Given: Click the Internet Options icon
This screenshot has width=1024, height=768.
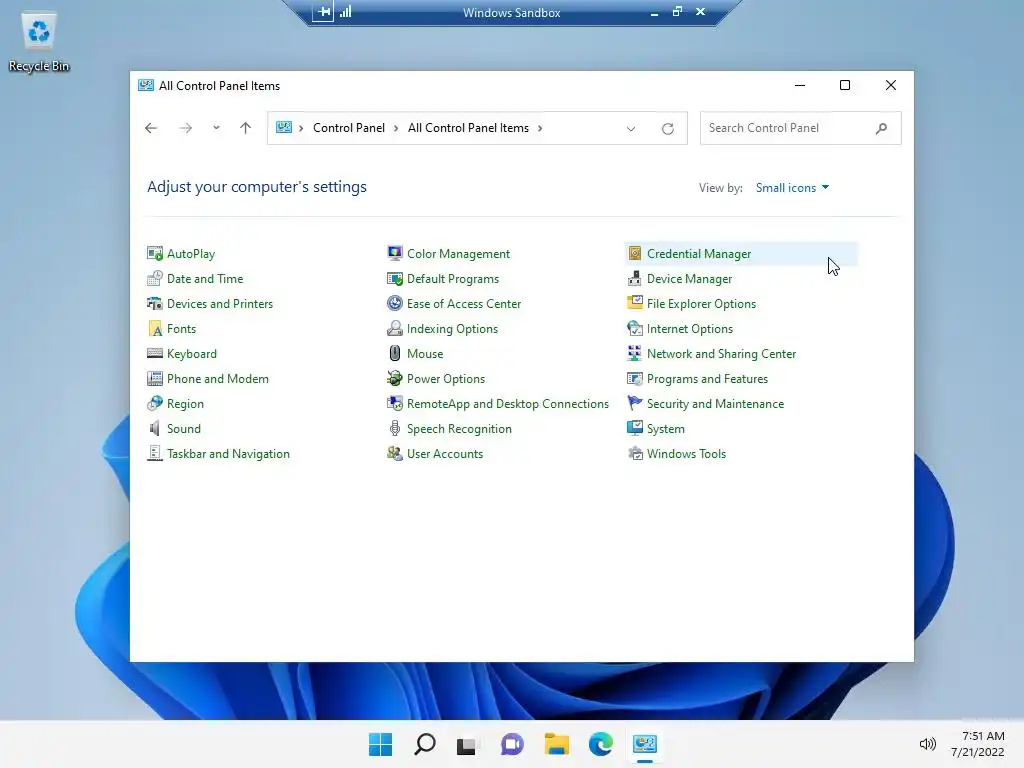Looking at the screenshot, I should click(635, 328).
